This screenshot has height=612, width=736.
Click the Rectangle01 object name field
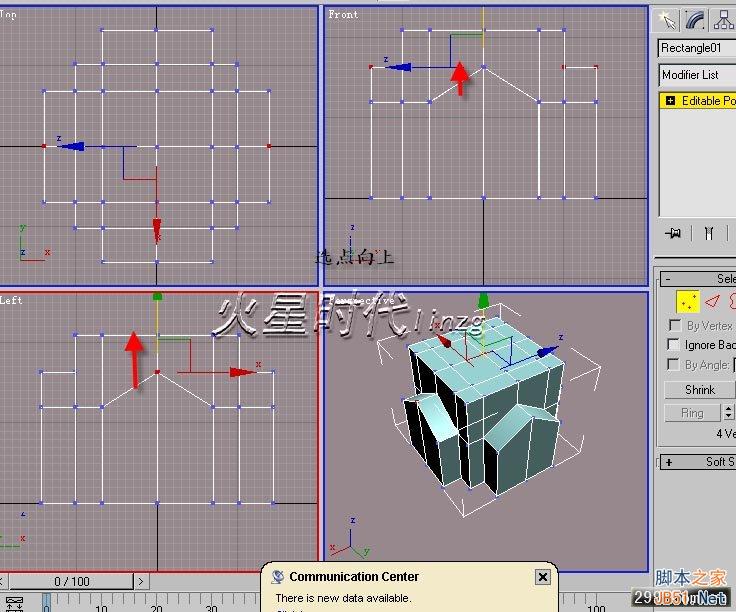click(697, 48)
